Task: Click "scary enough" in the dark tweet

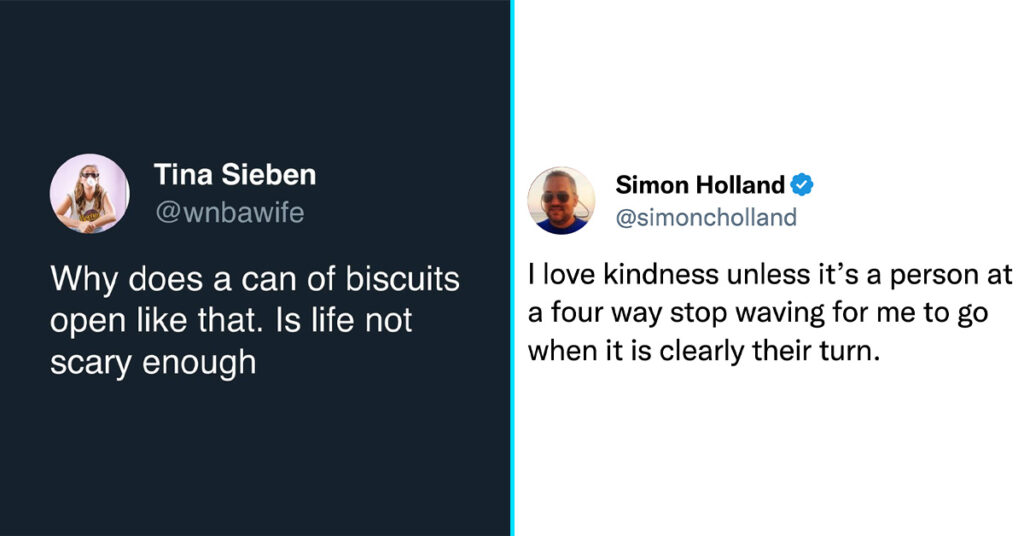Action: tap(153, 363)
